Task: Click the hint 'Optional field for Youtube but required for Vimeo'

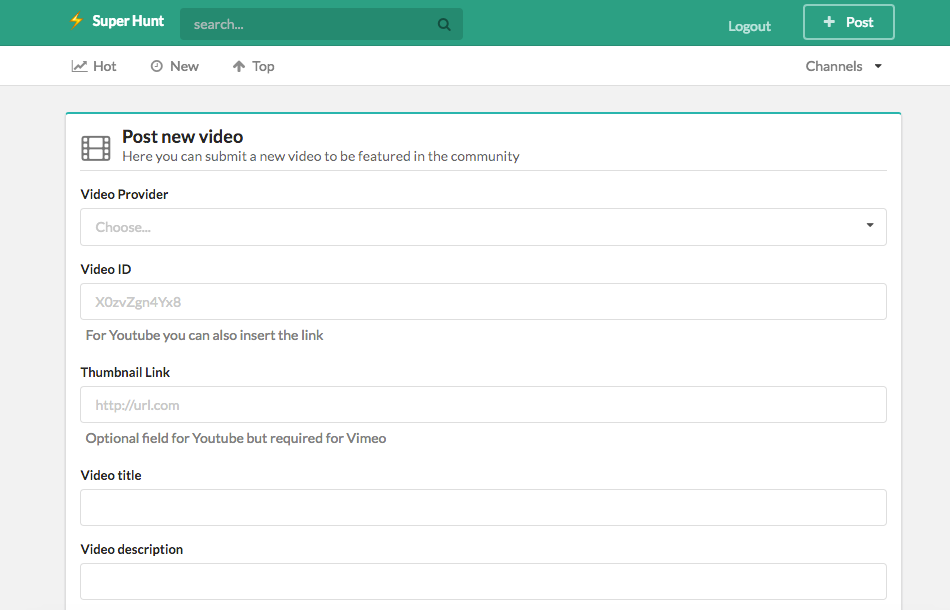Action: 236,438
